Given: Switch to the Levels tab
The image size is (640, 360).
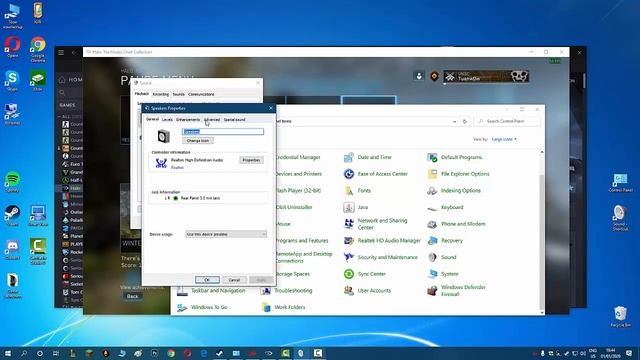Looking at the screenshot, I should coord(167,120).
